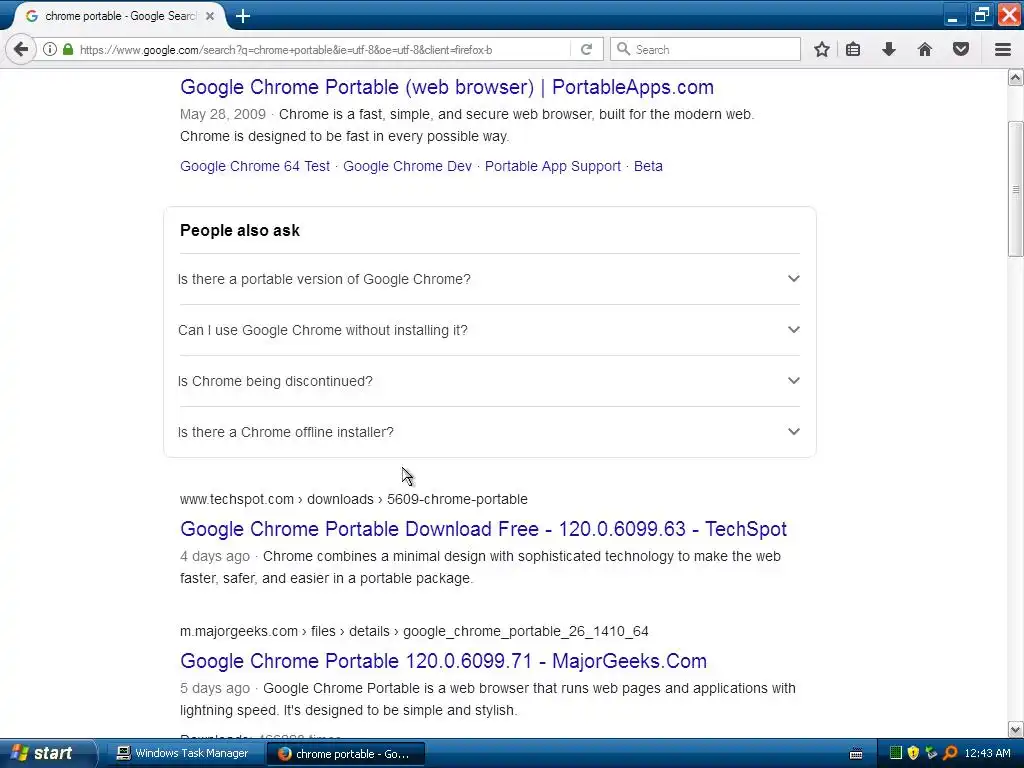
Task: Click the 'May 28, 2009' date text
Action: (x=223, y=114)
